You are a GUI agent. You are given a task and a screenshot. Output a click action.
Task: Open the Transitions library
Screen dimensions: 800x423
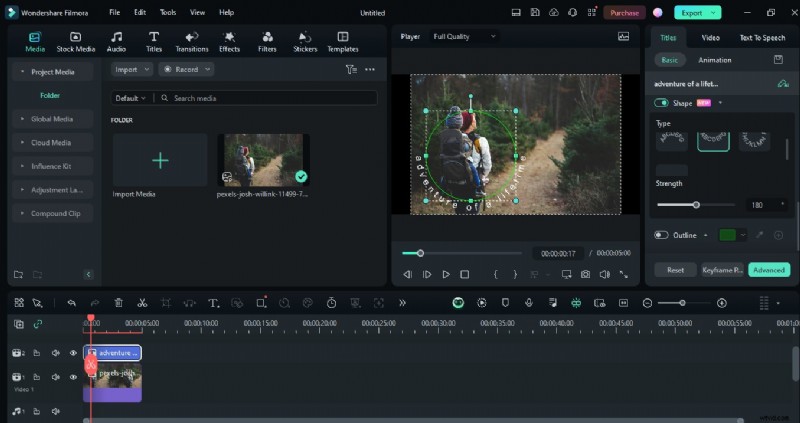(191, 41)
